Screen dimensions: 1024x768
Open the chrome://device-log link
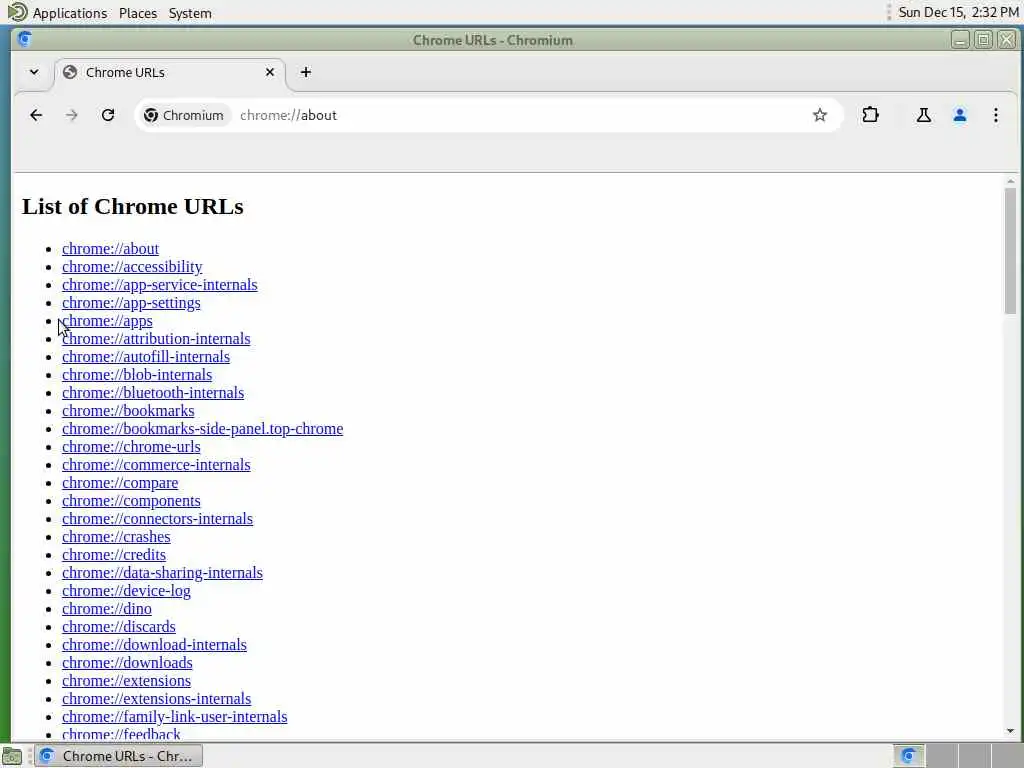click(x=126, y=590)
